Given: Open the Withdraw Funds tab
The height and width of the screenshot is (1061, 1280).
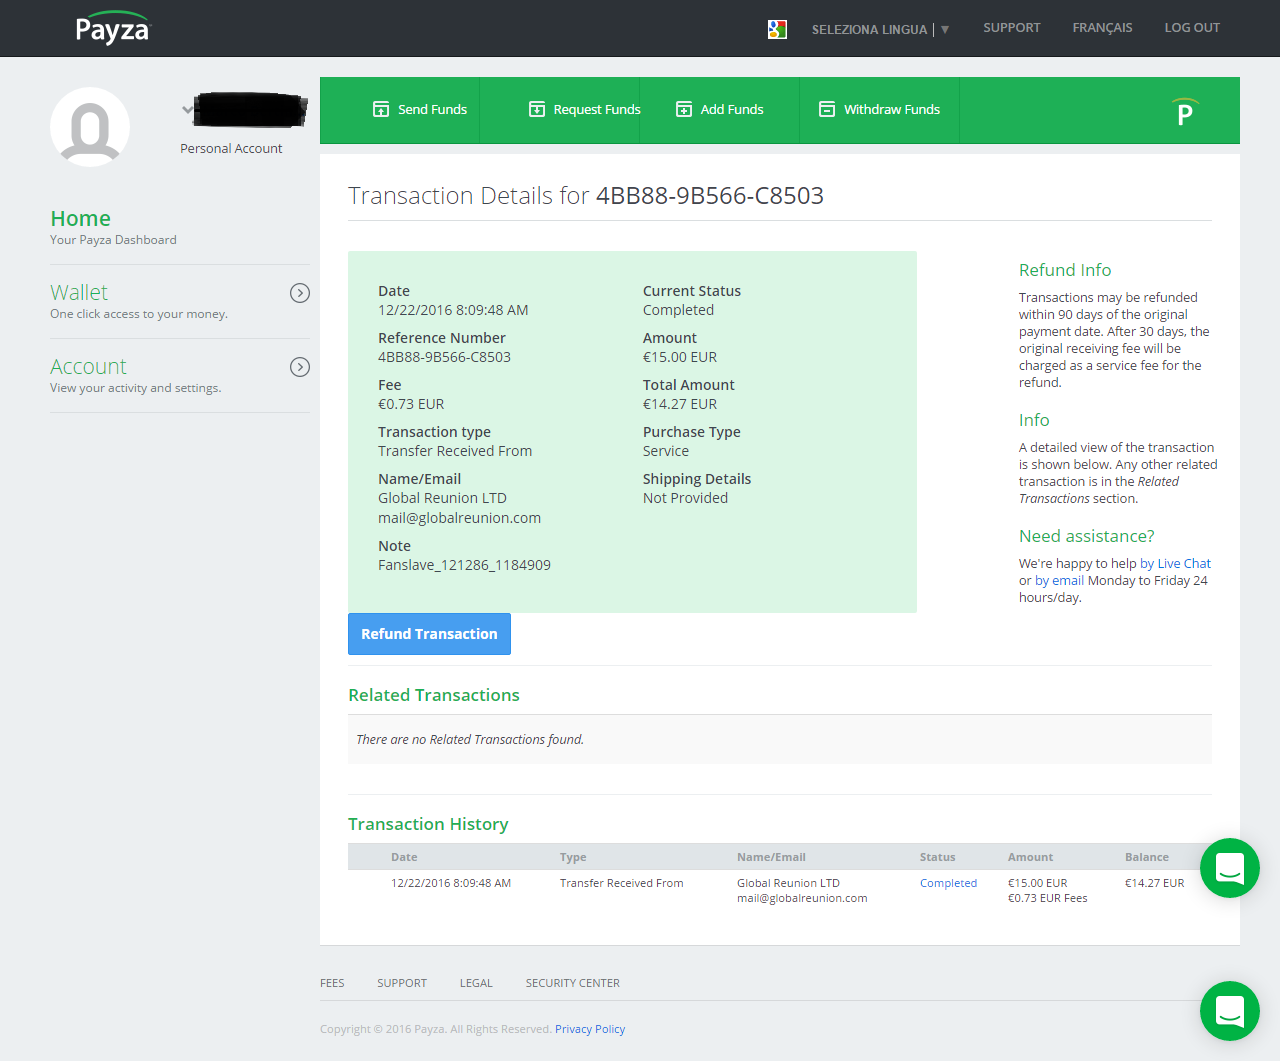Looking at the screenshot, I should (880, 109).
